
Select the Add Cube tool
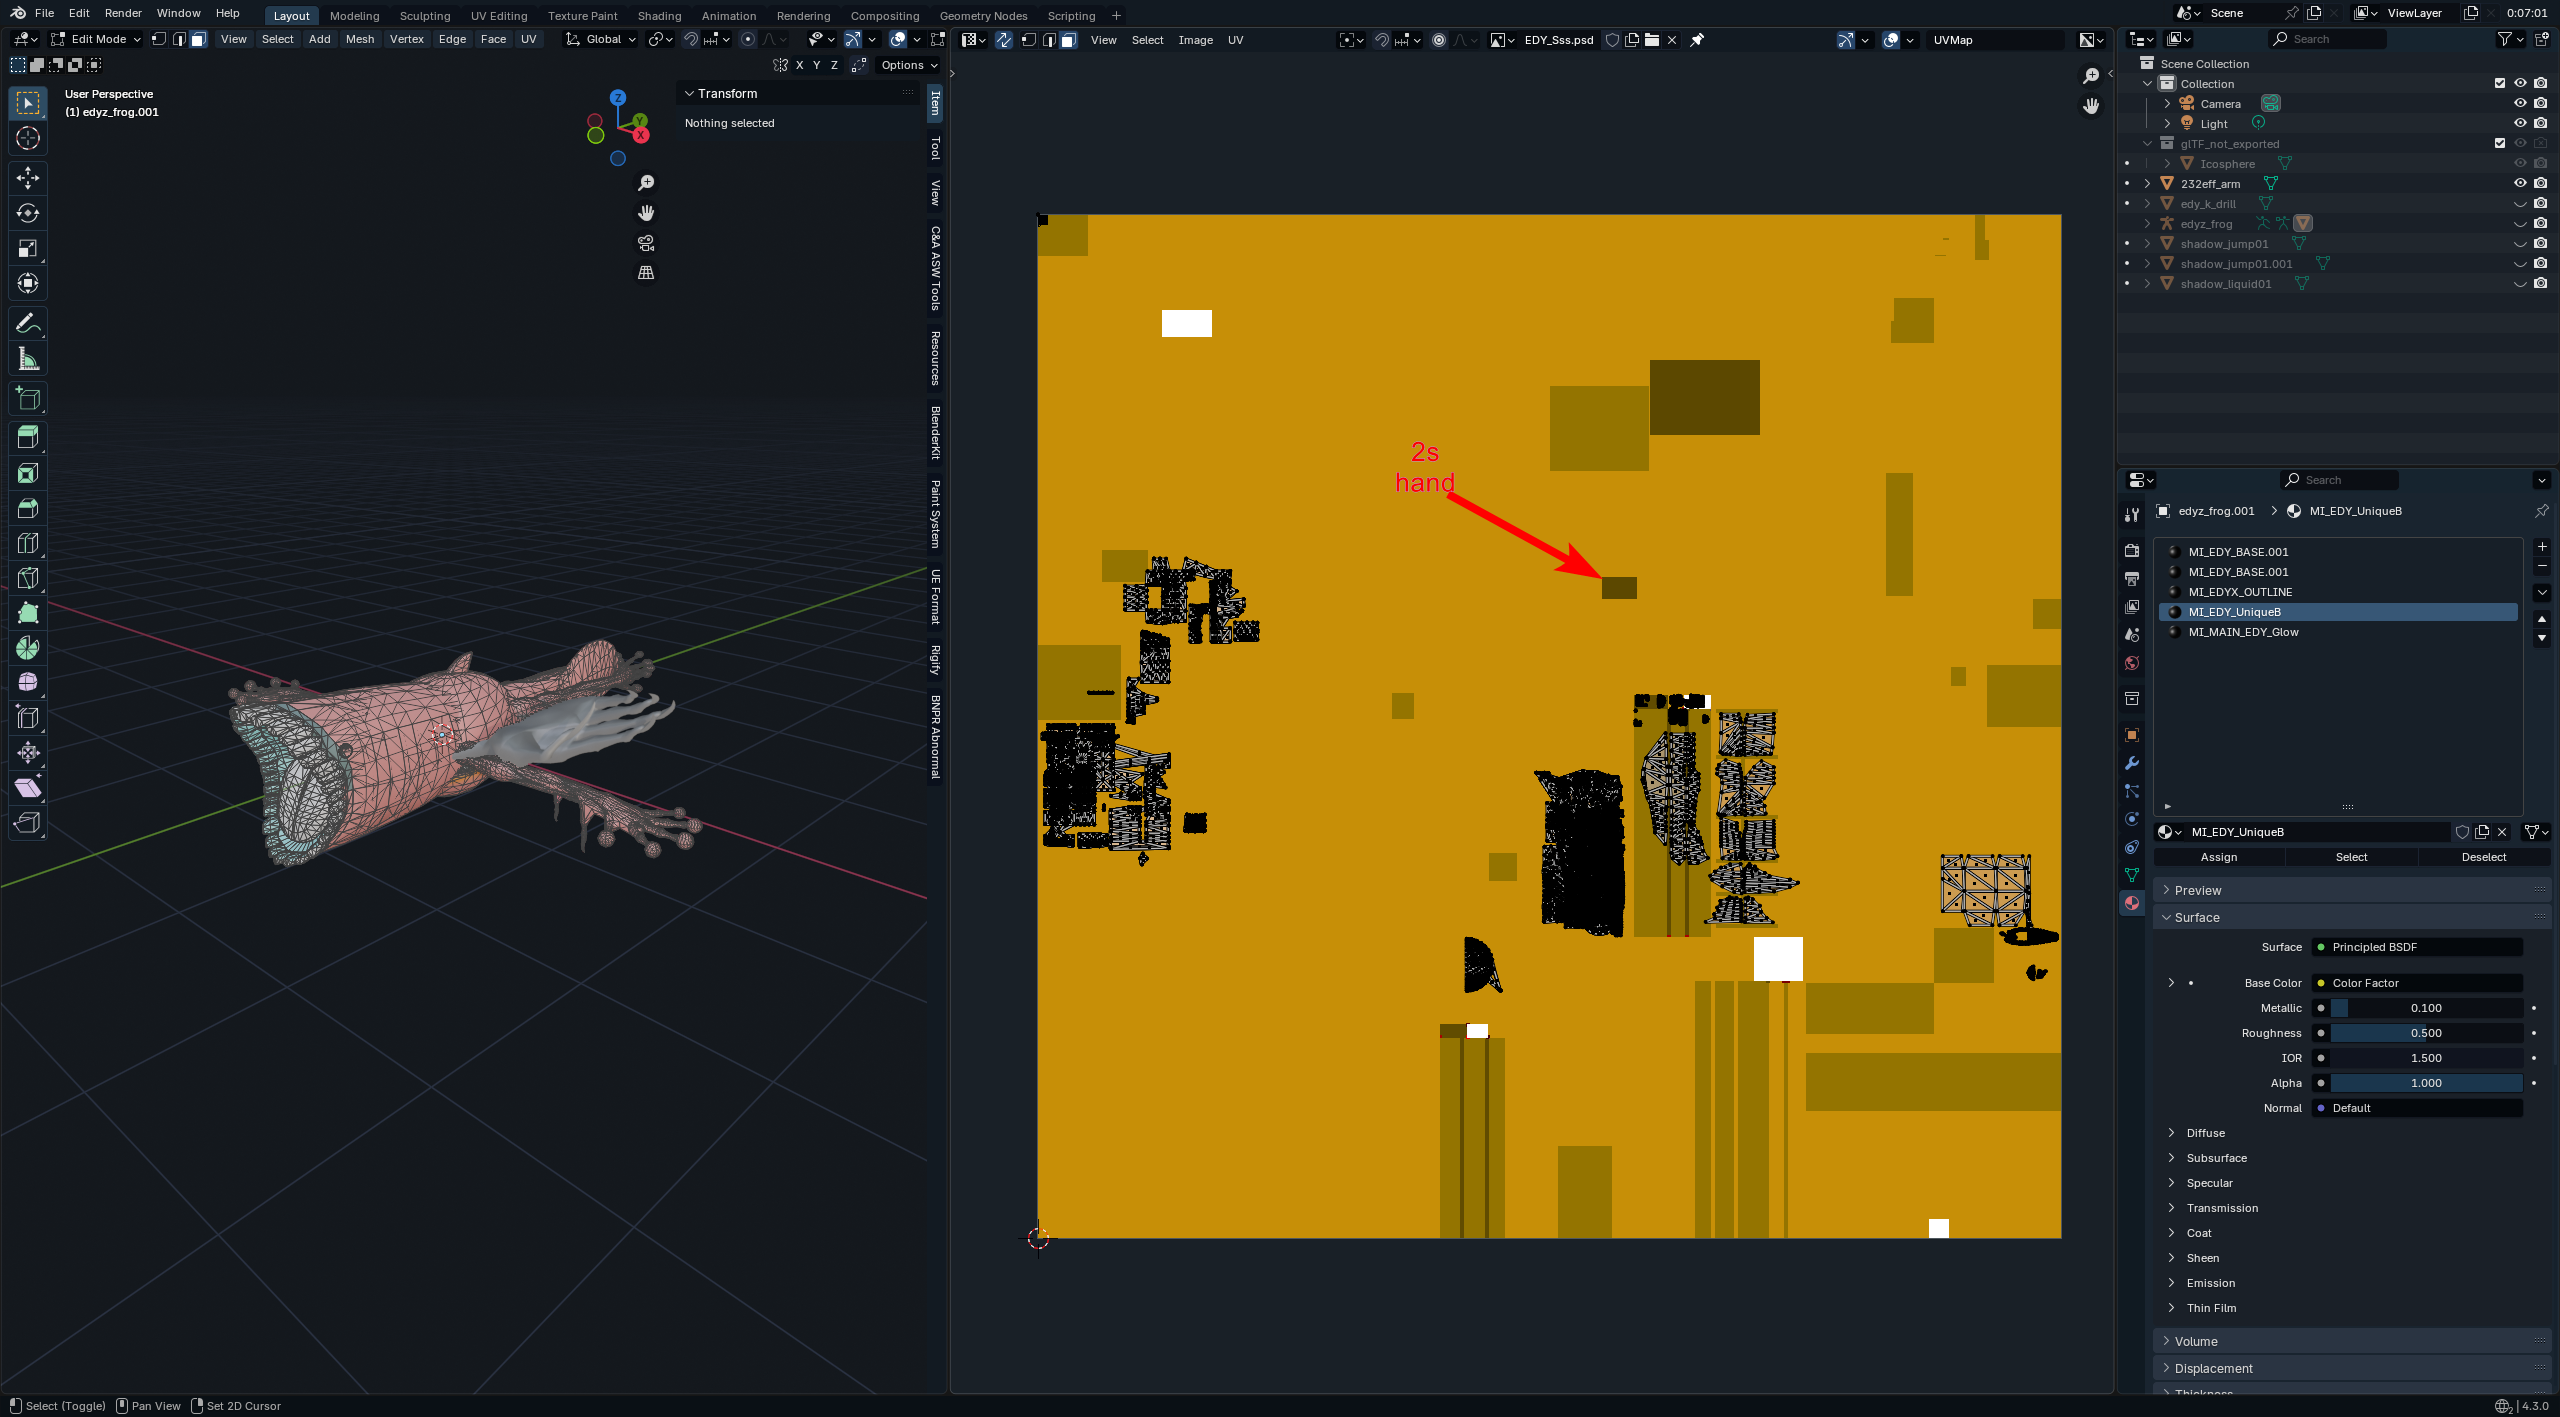(28, 398)
